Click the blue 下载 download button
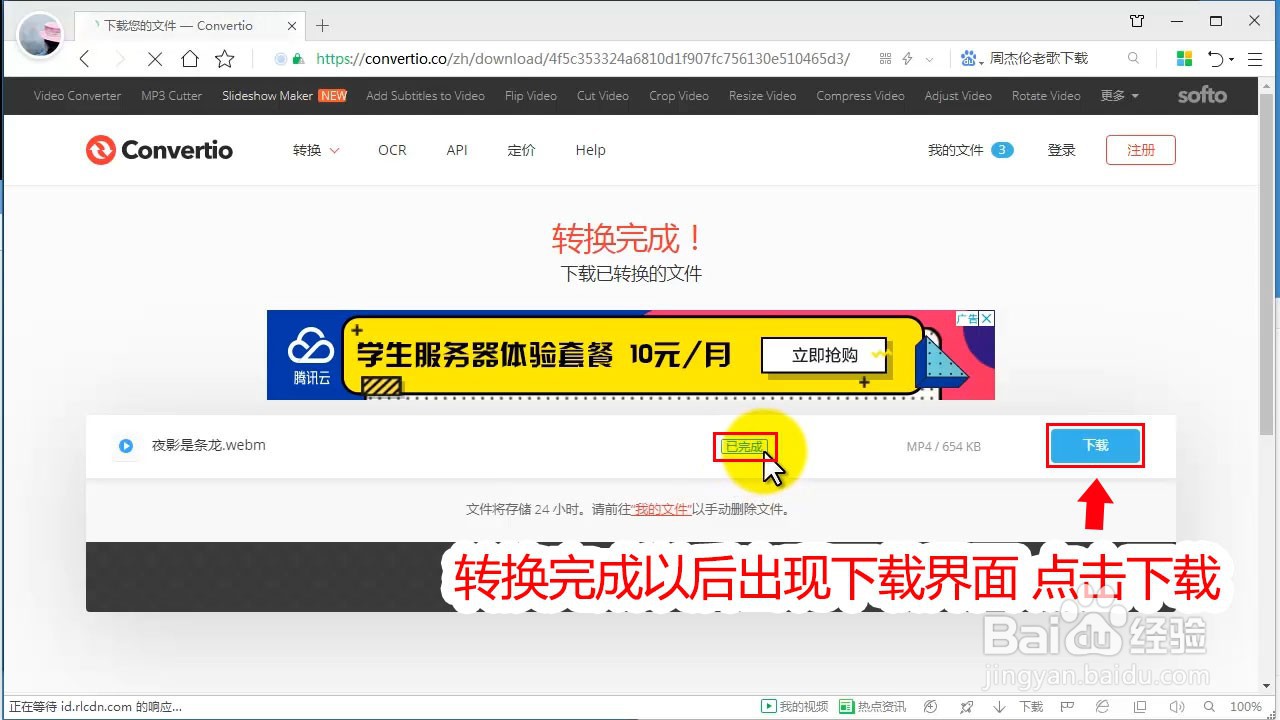Viewport: 1280px width, 720px height. point(1096,446)
